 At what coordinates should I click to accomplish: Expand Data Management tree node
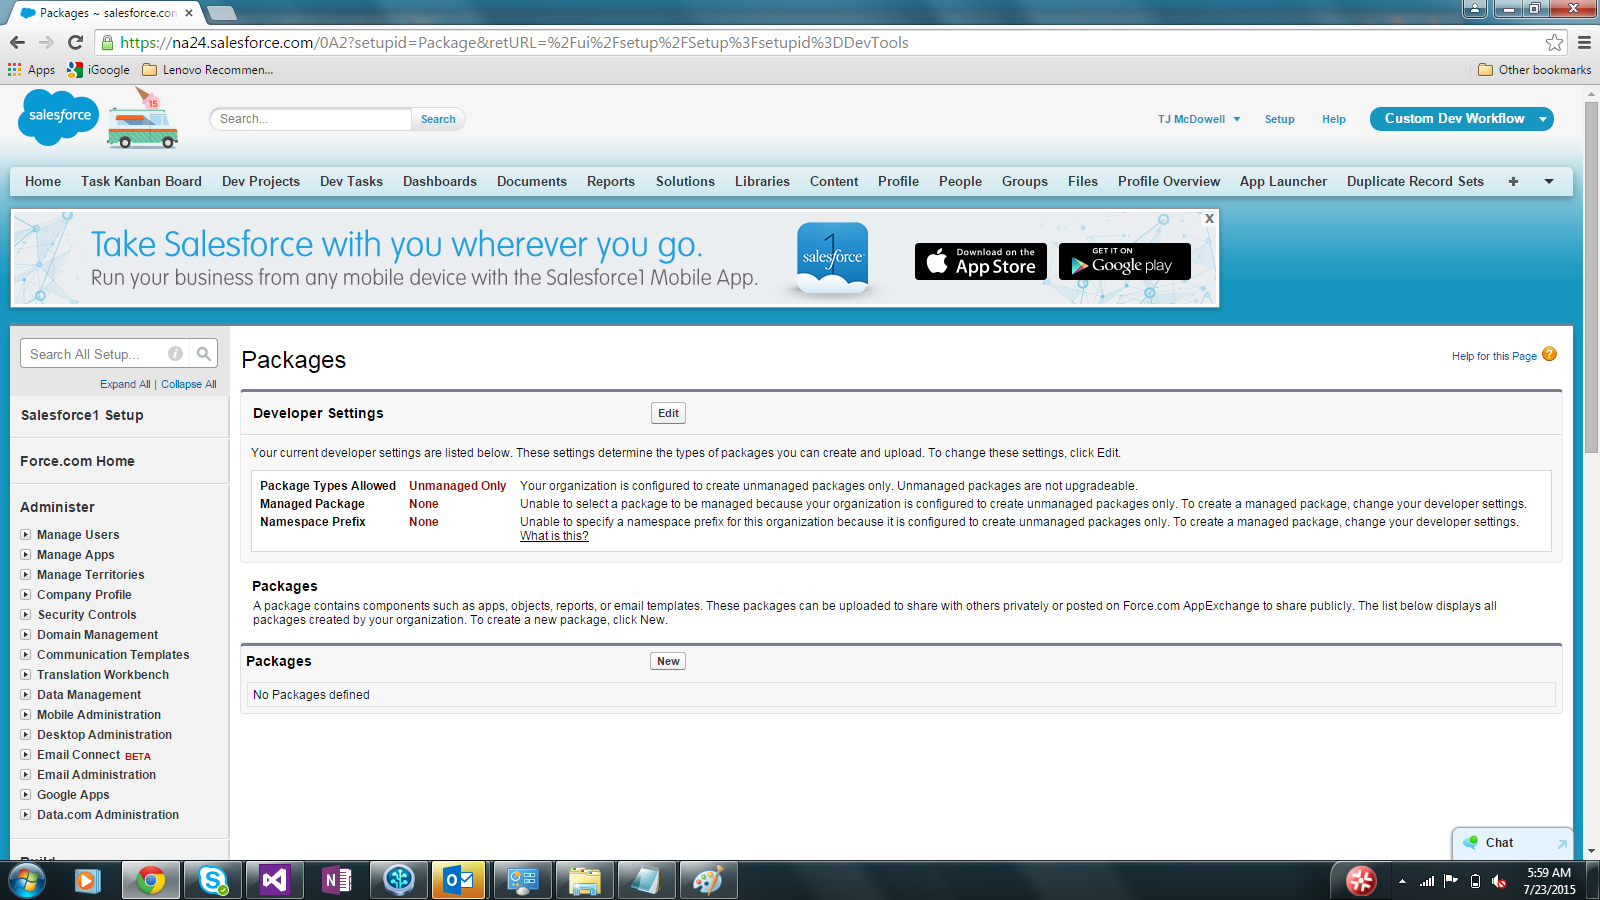click(x=26, y=694)
